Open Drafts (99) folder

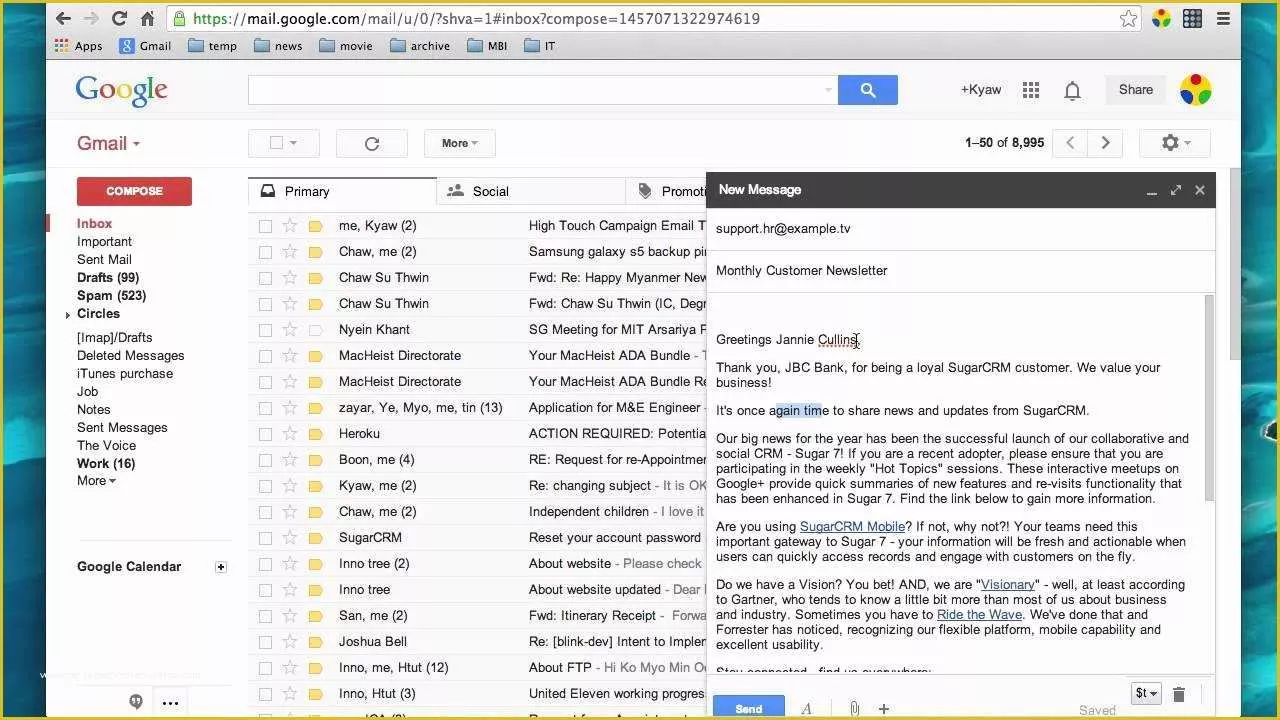pos(108,278)
